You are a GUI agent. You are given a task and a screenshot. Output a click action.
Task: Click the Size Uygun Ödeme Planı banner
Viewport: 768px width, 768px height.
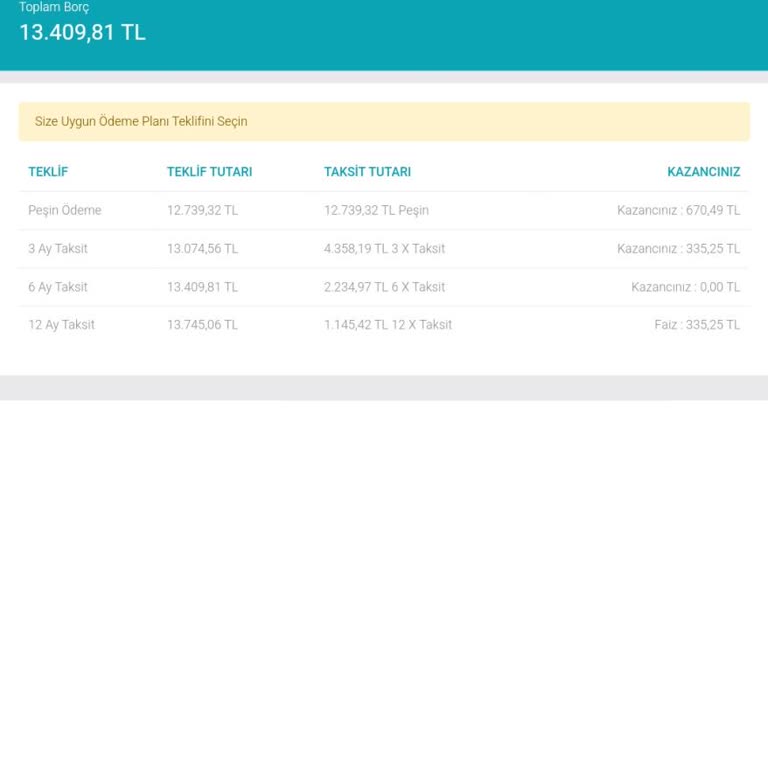[x=384, y=121]
